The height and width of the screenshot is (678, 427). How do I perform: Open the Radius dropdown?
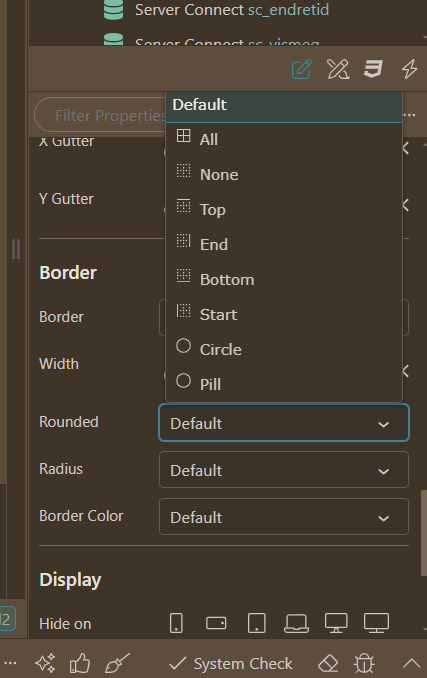coord(284,470)
